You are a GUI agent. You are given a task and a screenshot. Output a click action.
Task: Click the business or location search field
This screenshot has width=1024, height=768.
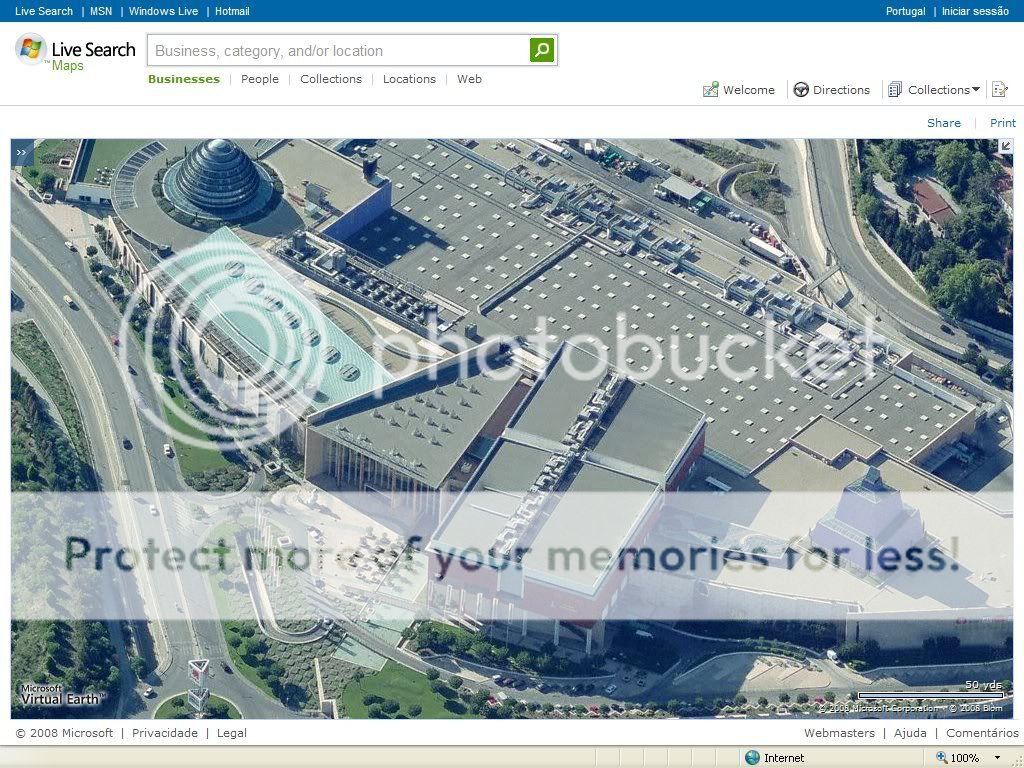338,51
